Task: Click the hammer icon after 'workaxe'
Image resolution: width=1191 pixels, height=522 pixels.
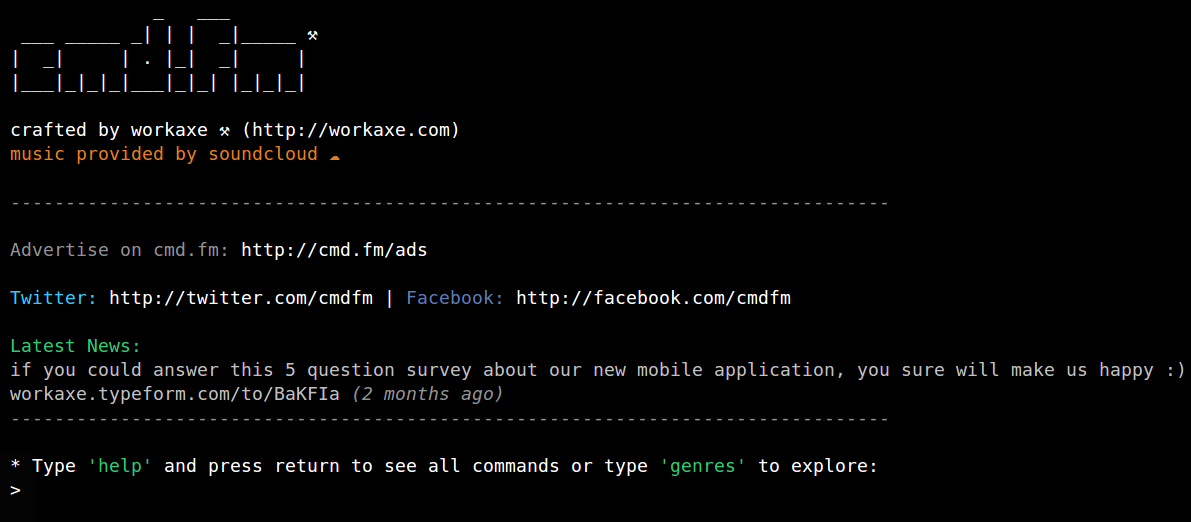Action: click(225, 130)
